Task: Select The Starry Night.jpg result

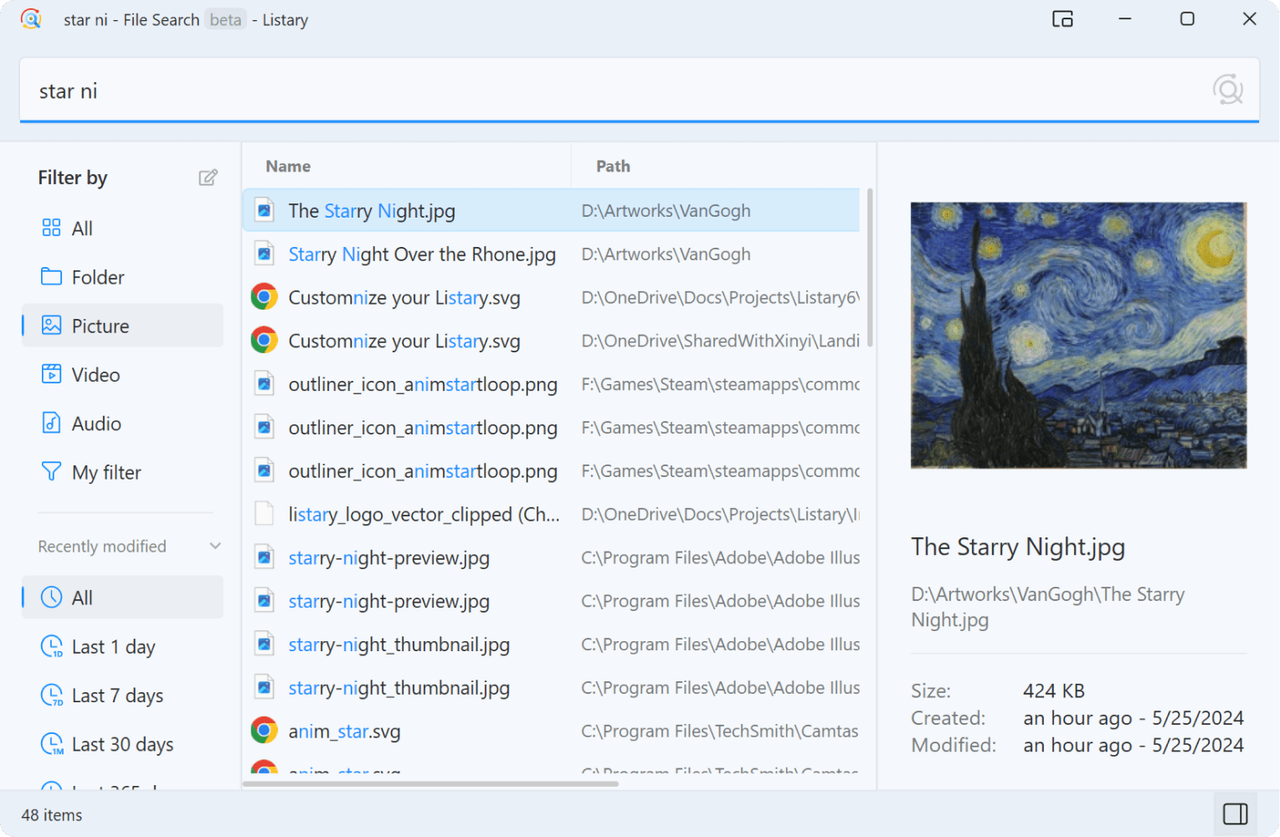Action: click(551, 211)
